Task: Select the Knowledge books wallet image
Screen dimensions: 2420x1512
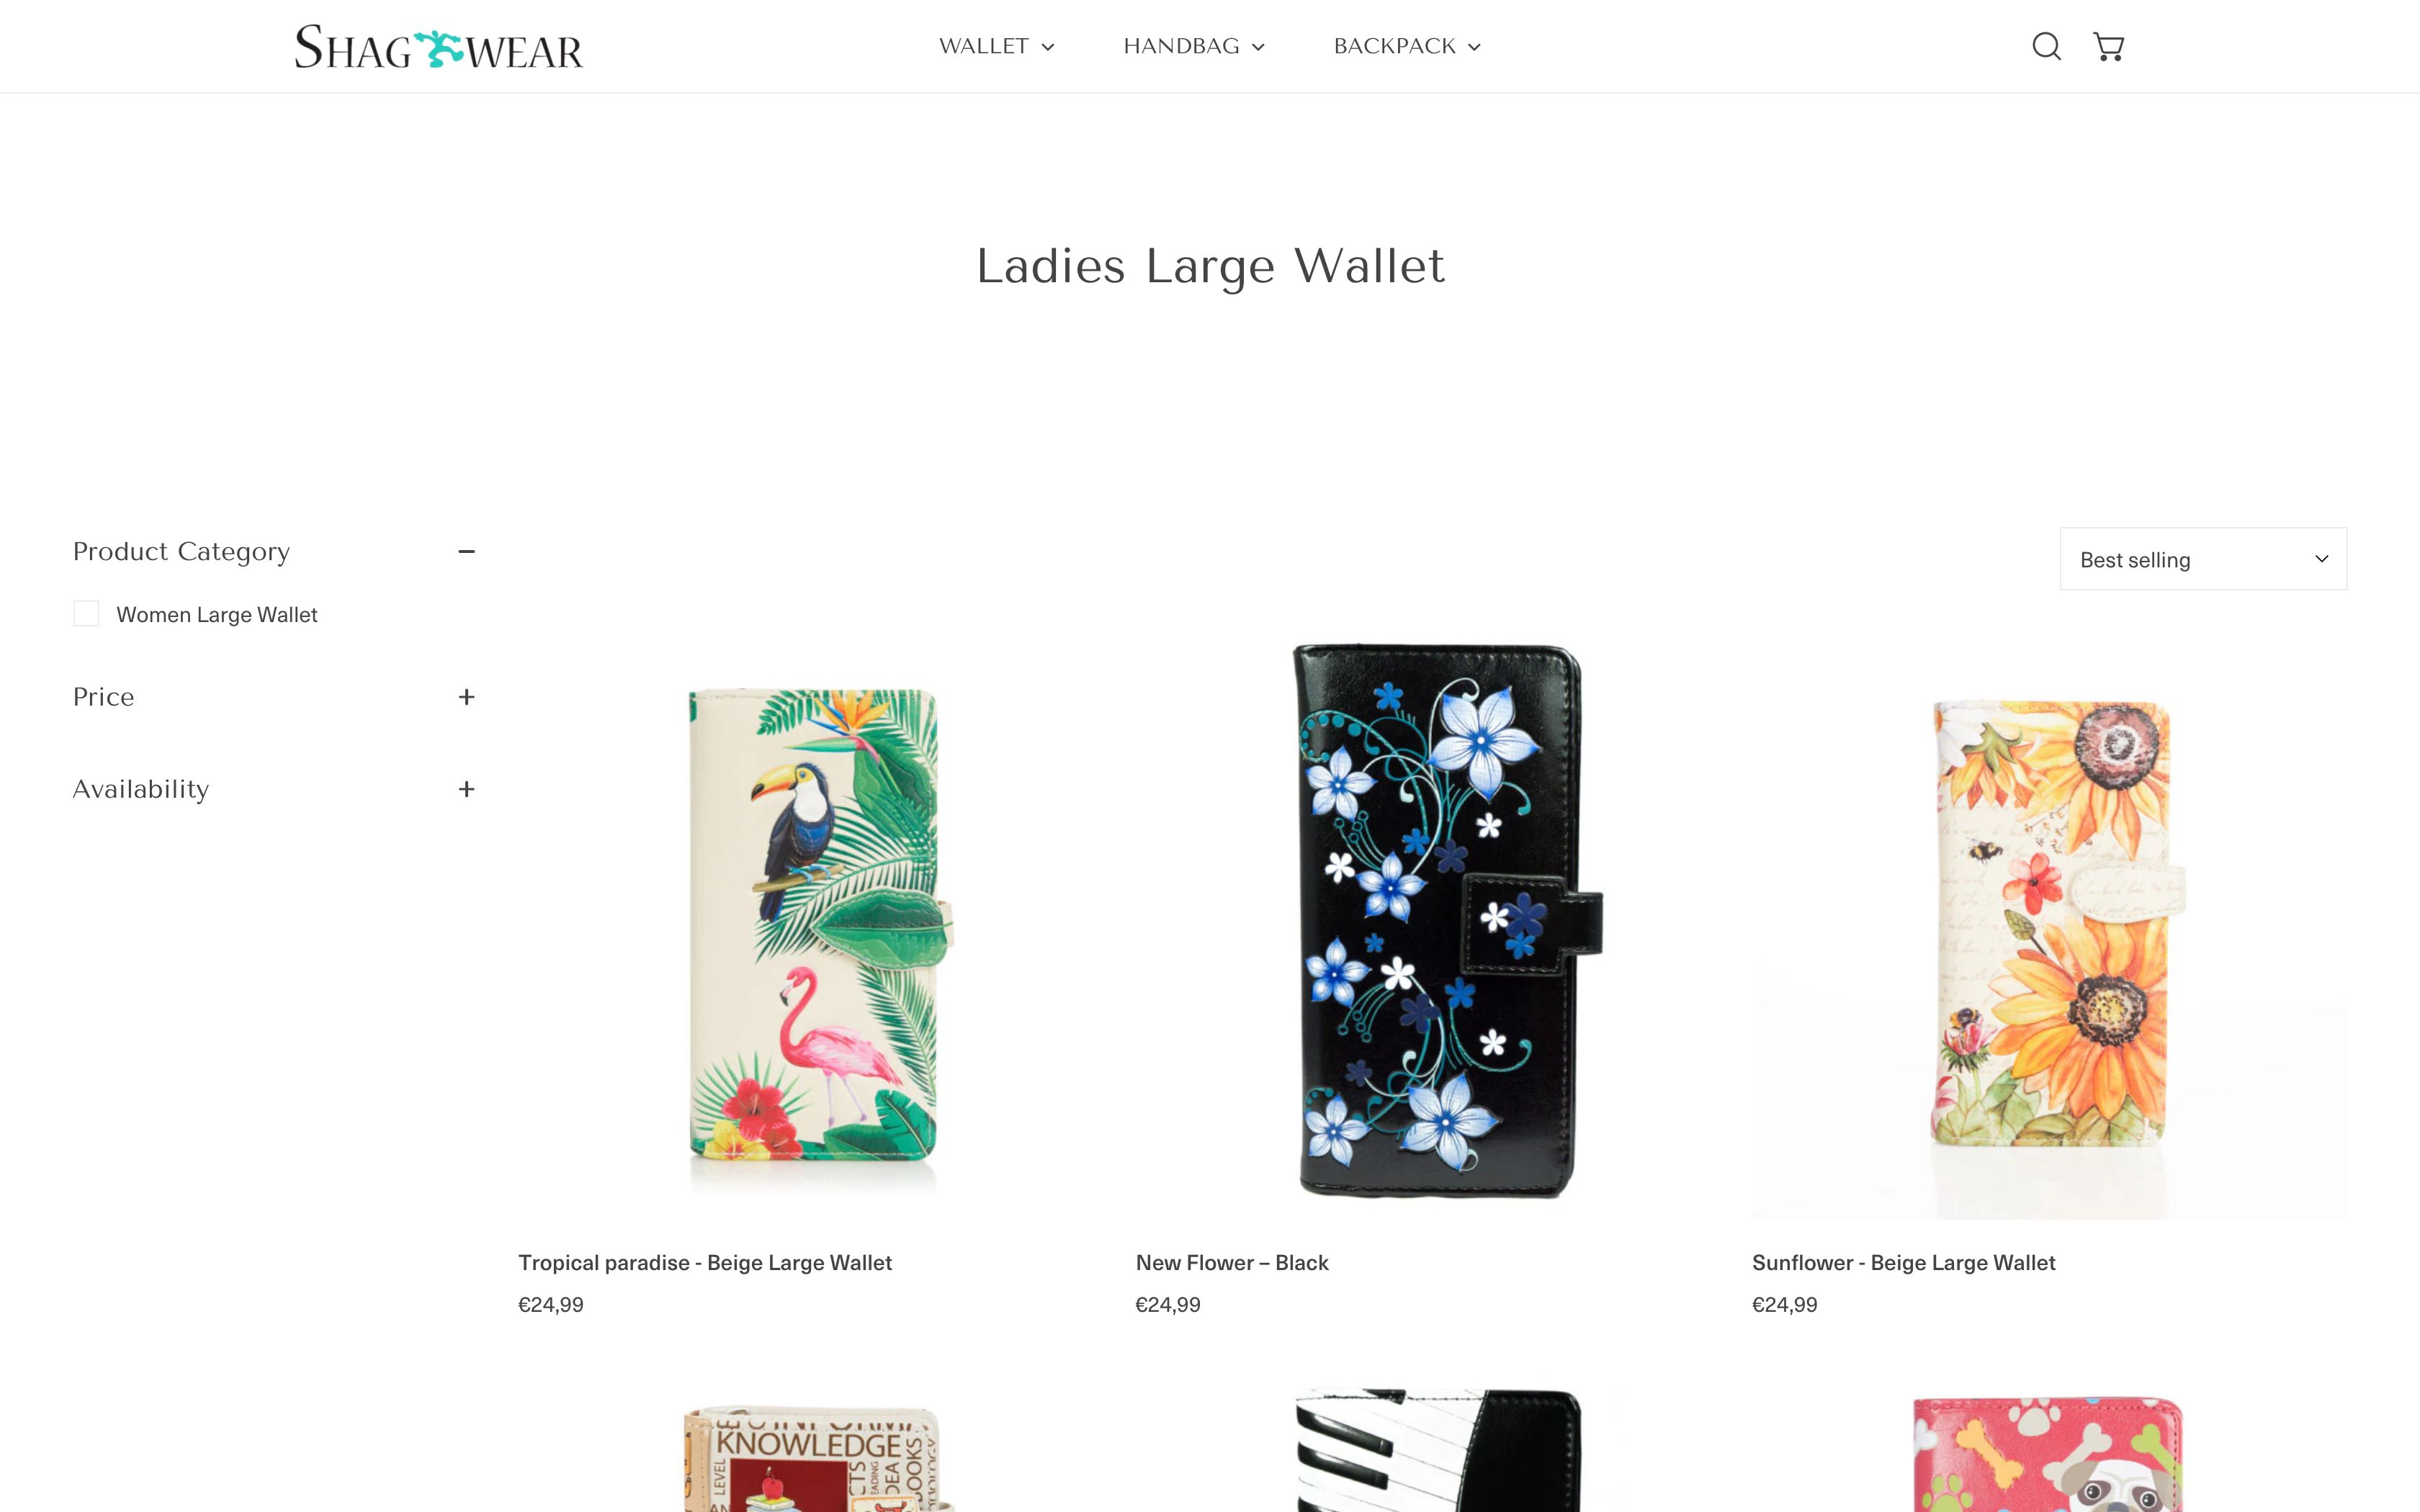Action: [x=815, y=1450]
